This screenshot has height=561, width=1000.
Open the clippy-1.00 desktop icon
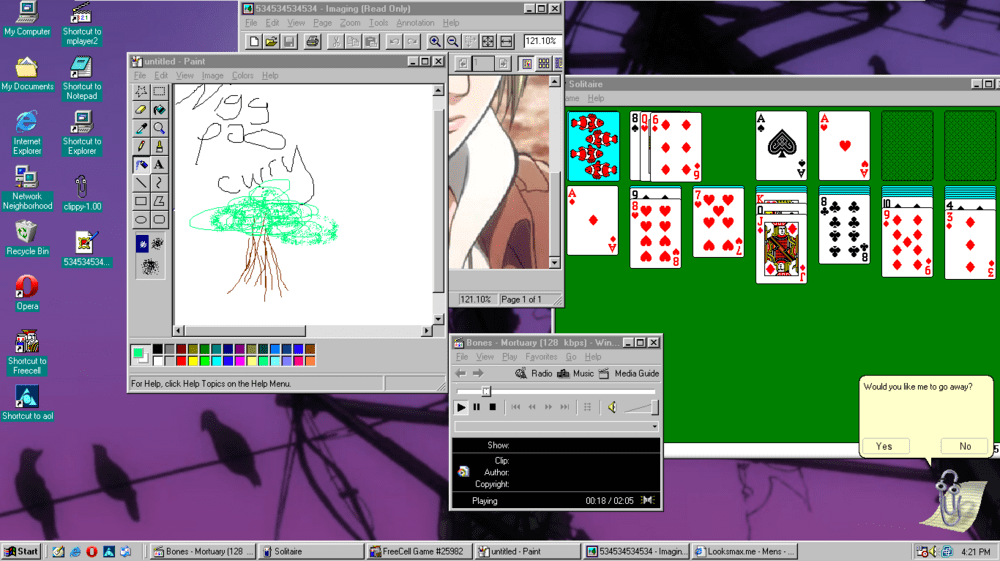pos(82,193)
